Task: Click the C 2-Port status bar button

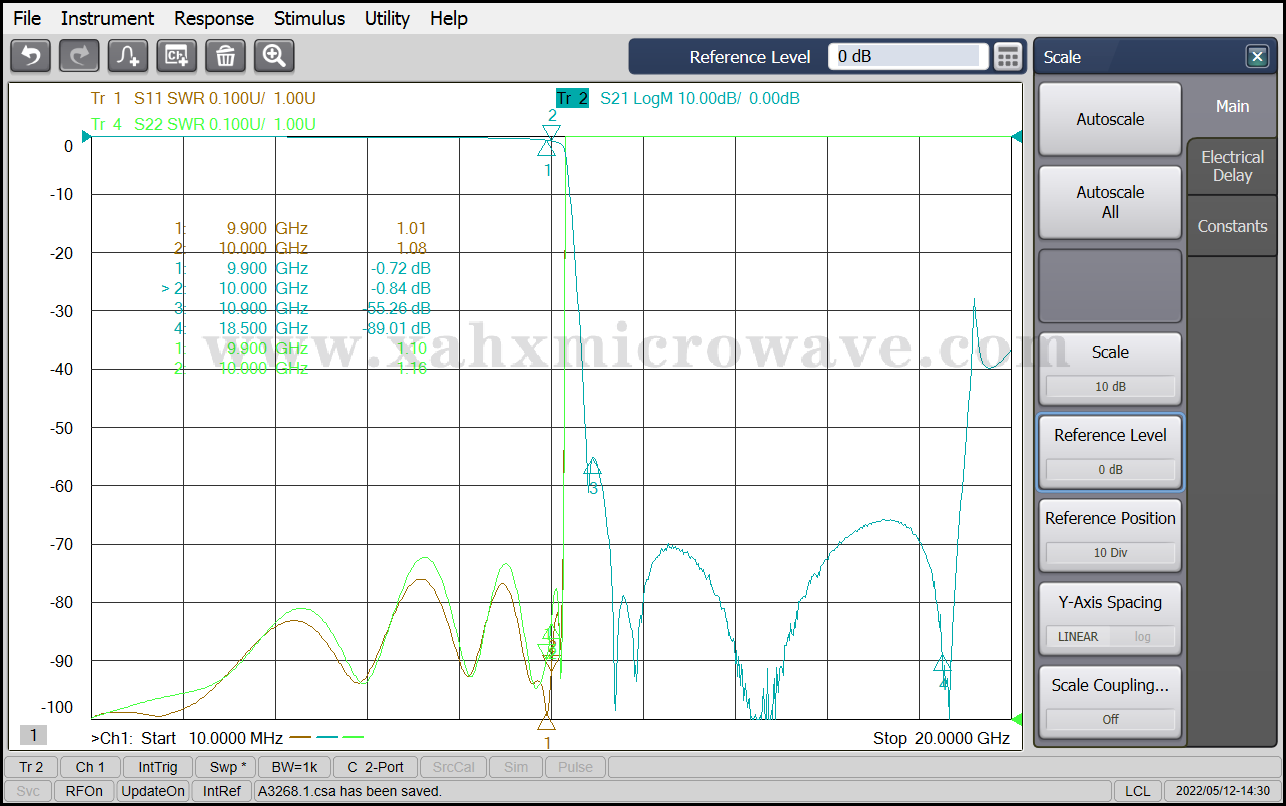Action: (375, 767)
